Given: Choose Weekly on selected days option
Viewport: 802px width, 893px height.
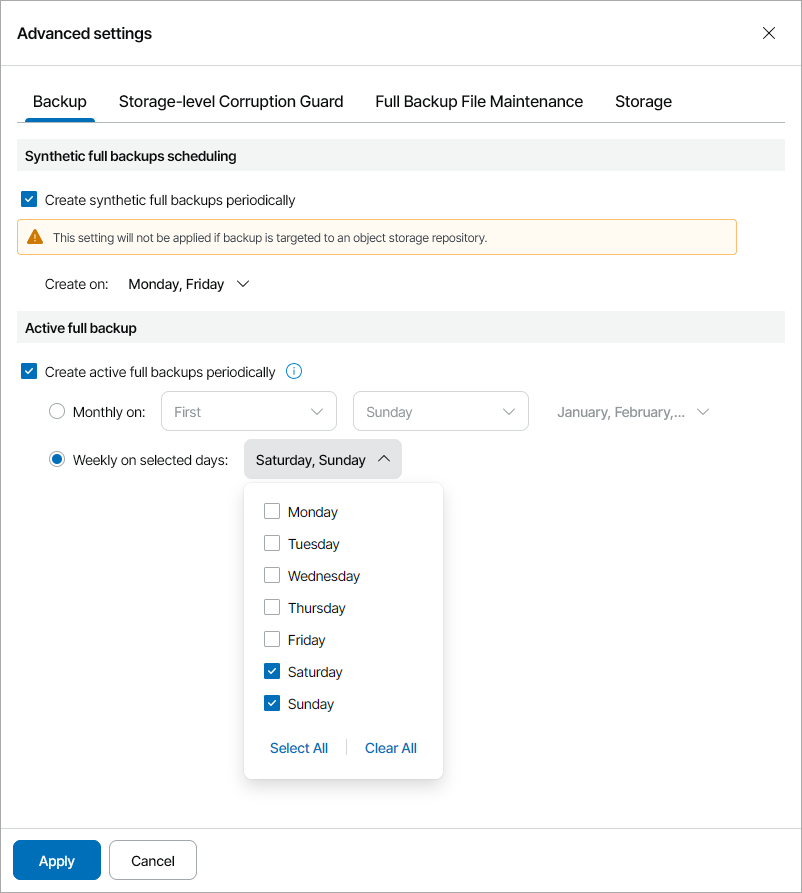Looking at the screenshot, I should [57, 460].
